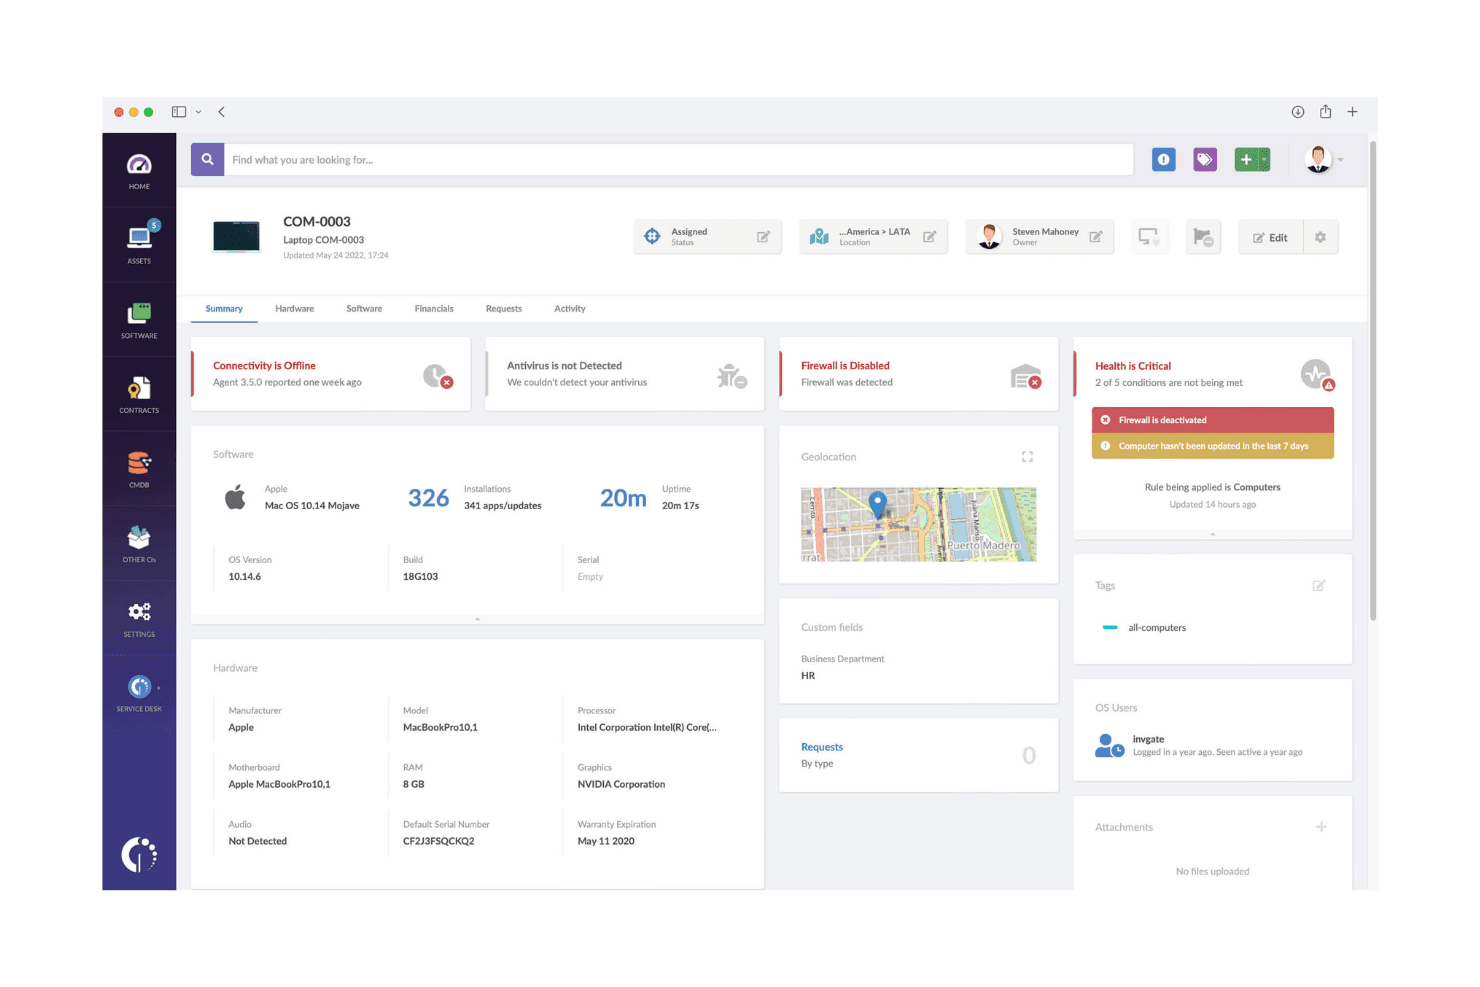The width and height of the screenshot is (1480, 987).
Task: Open the dropdown beside the green plus
Action: click(1265, 159)
